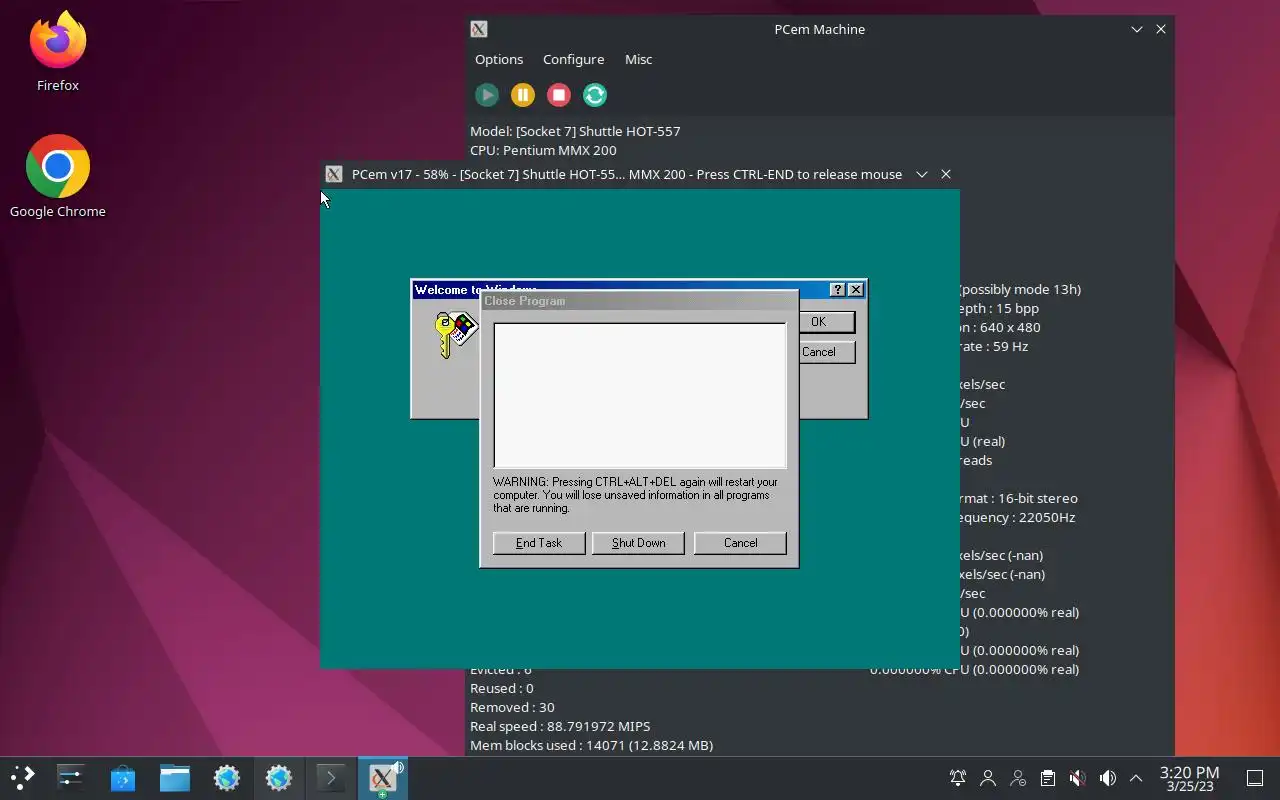
Task: Click the help question mark in Welcome dialog
Action: [x=838, y=290]
